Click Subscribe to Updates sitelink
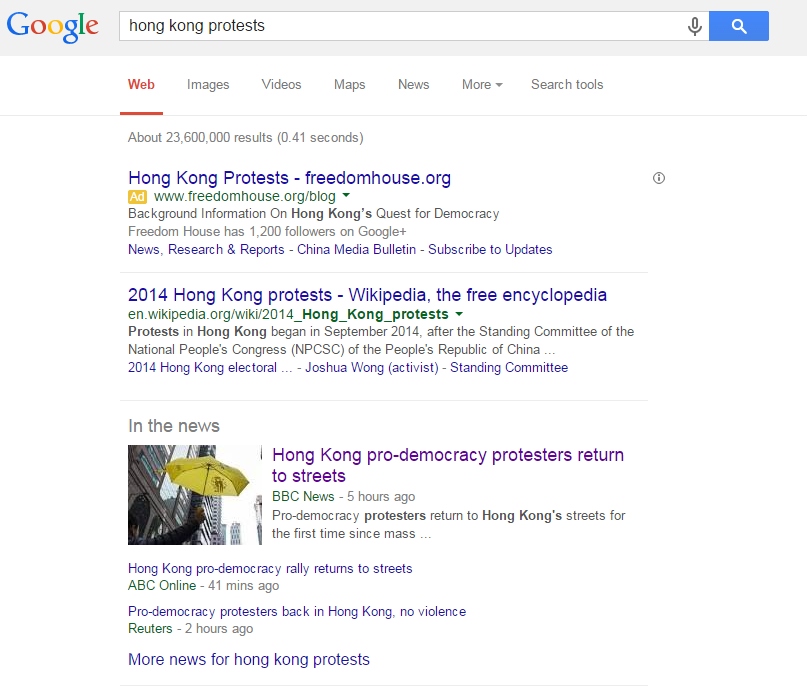Image resolution: width=807 pixels, height=688 pixels. [x=490, y=250]
